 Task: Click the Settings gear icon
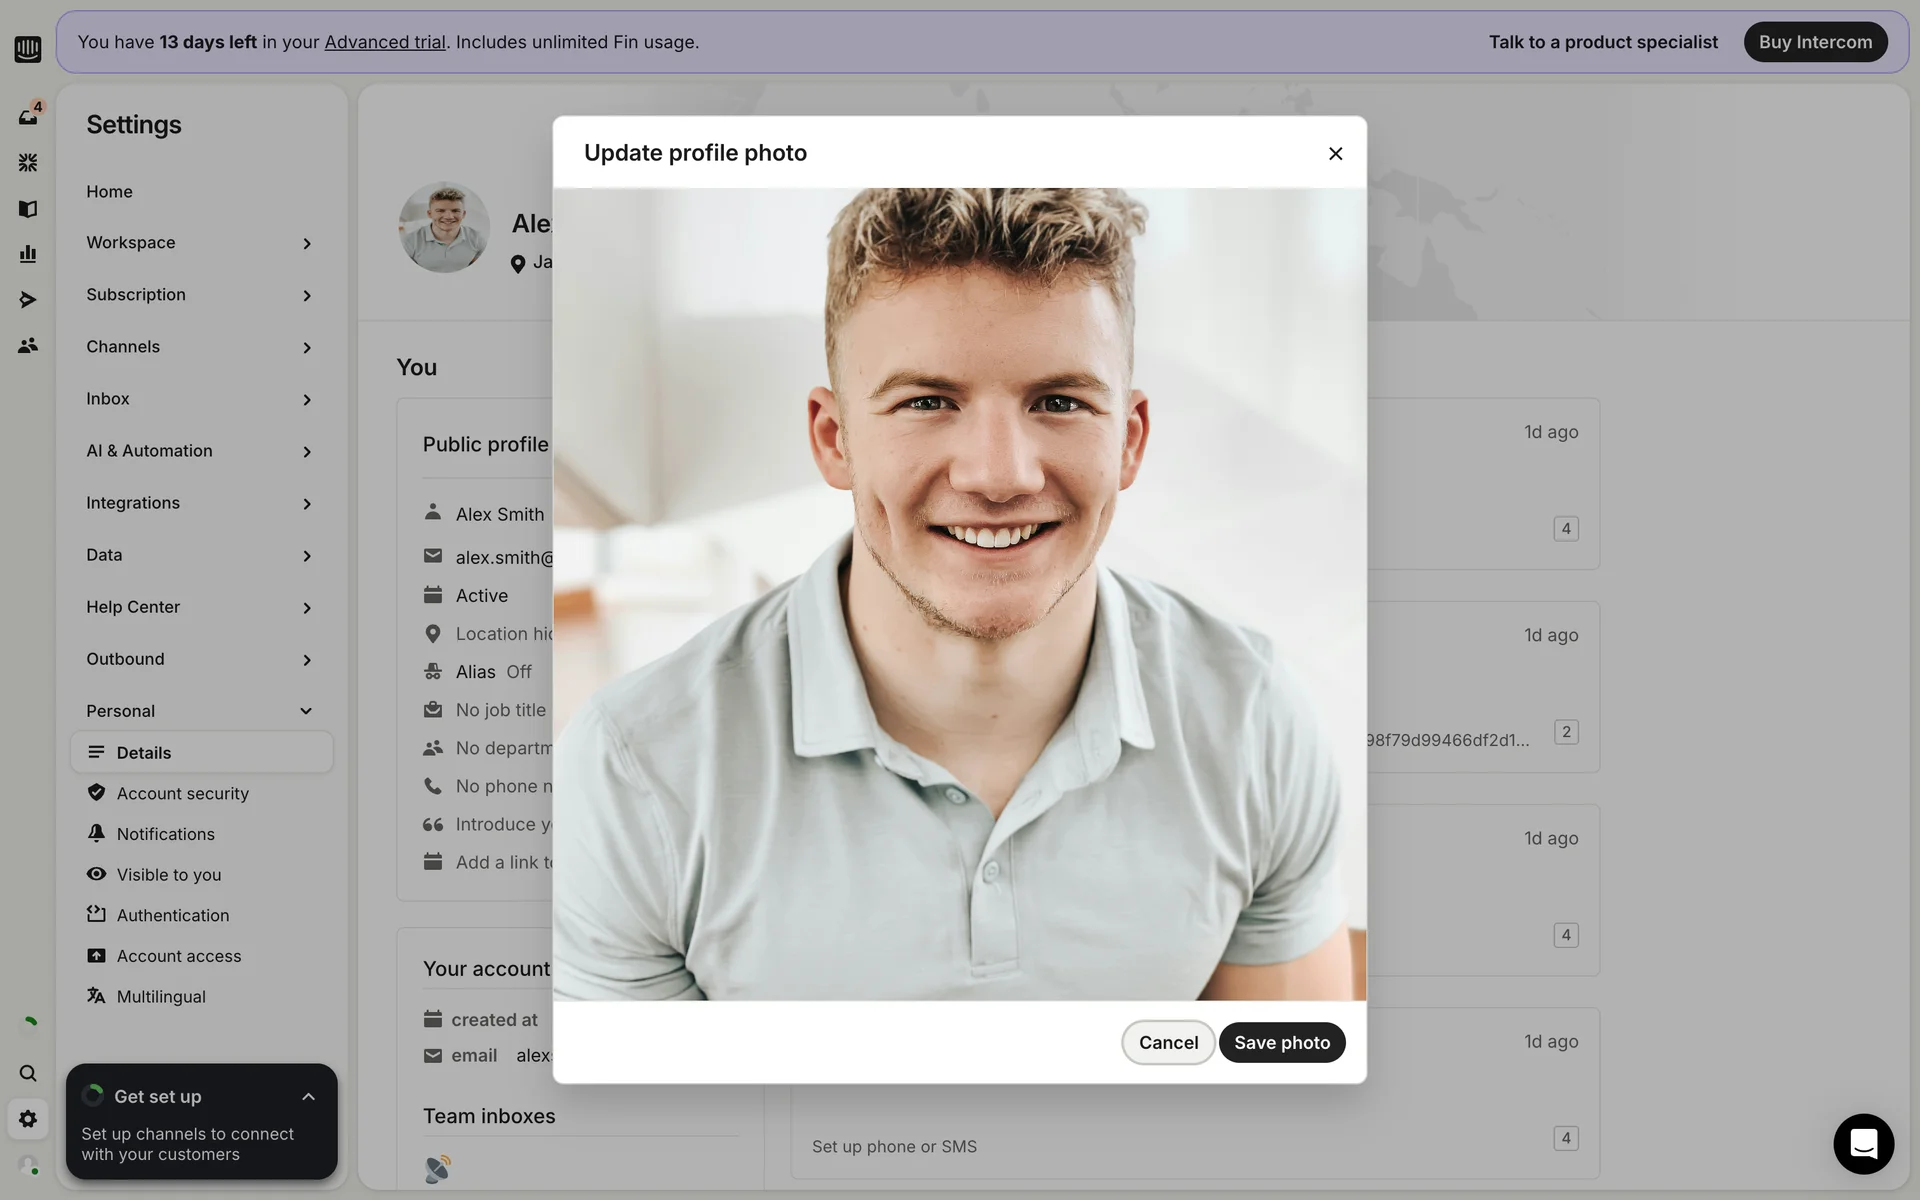coord(28,1119)
